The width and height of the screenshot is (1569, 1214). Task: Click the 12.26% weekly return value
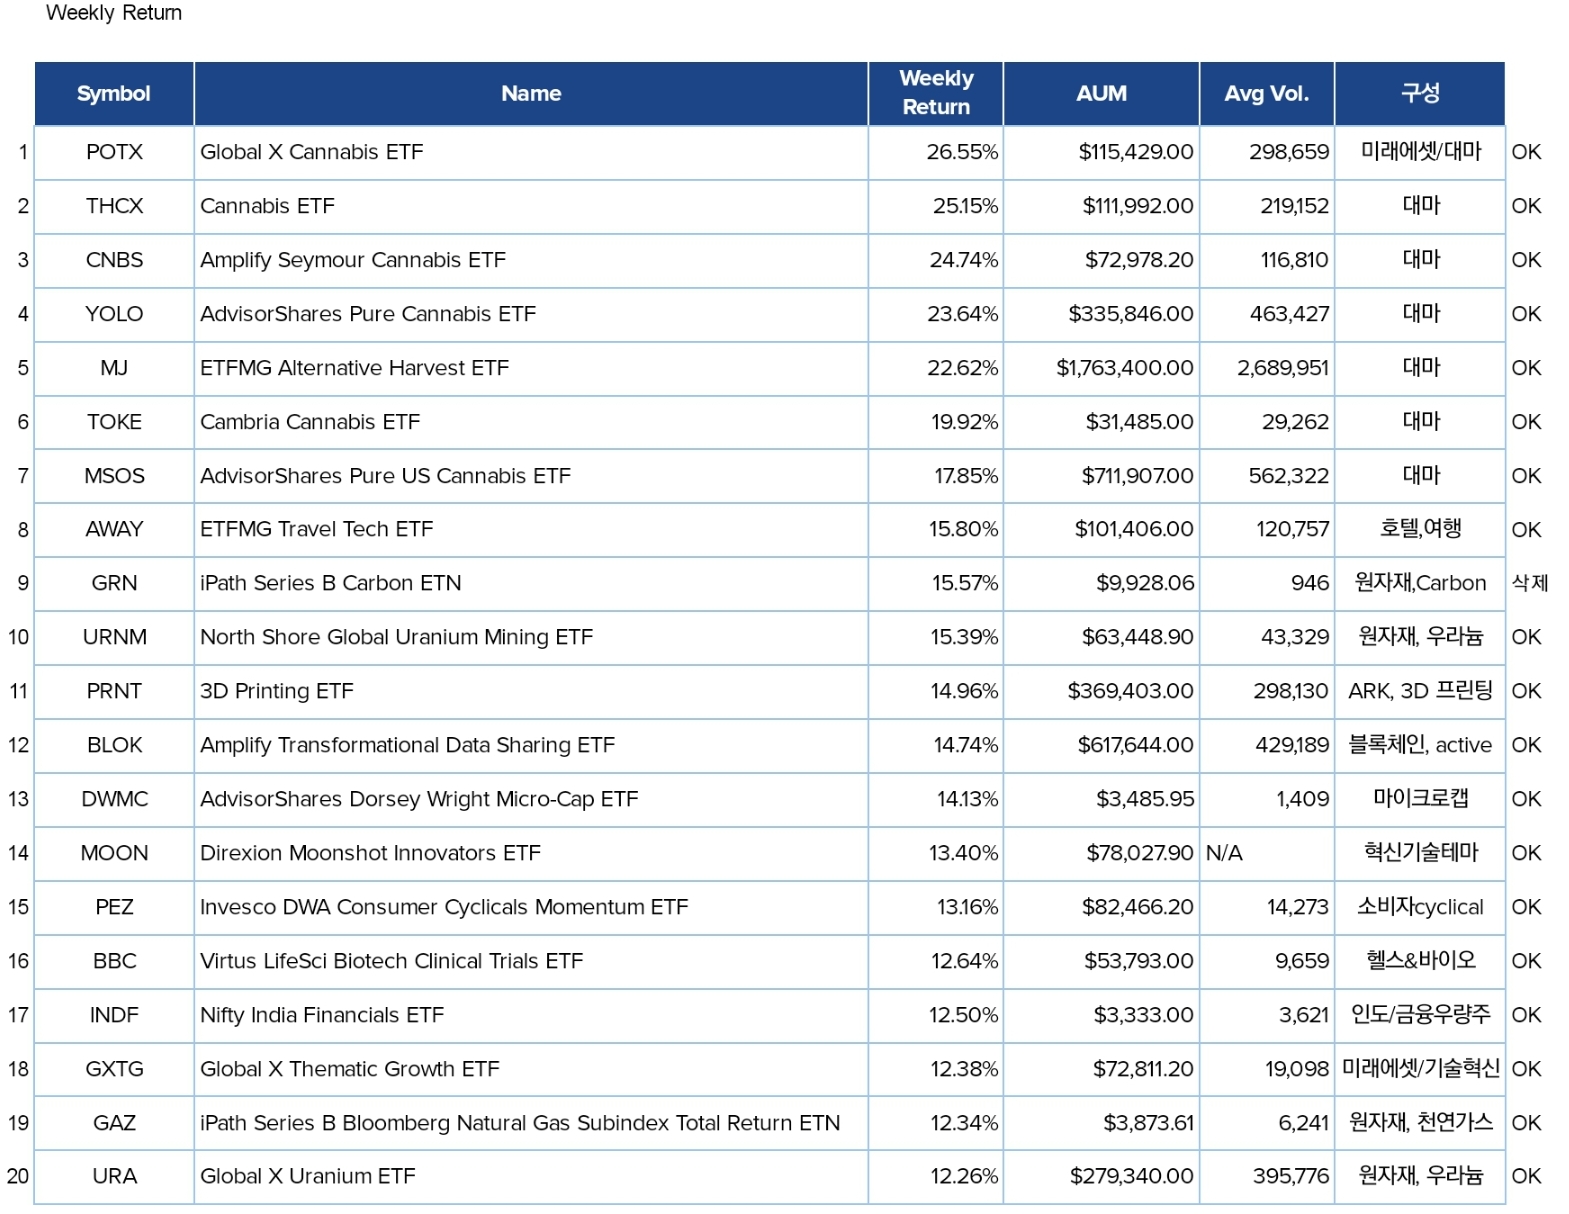pos(964,1176)
